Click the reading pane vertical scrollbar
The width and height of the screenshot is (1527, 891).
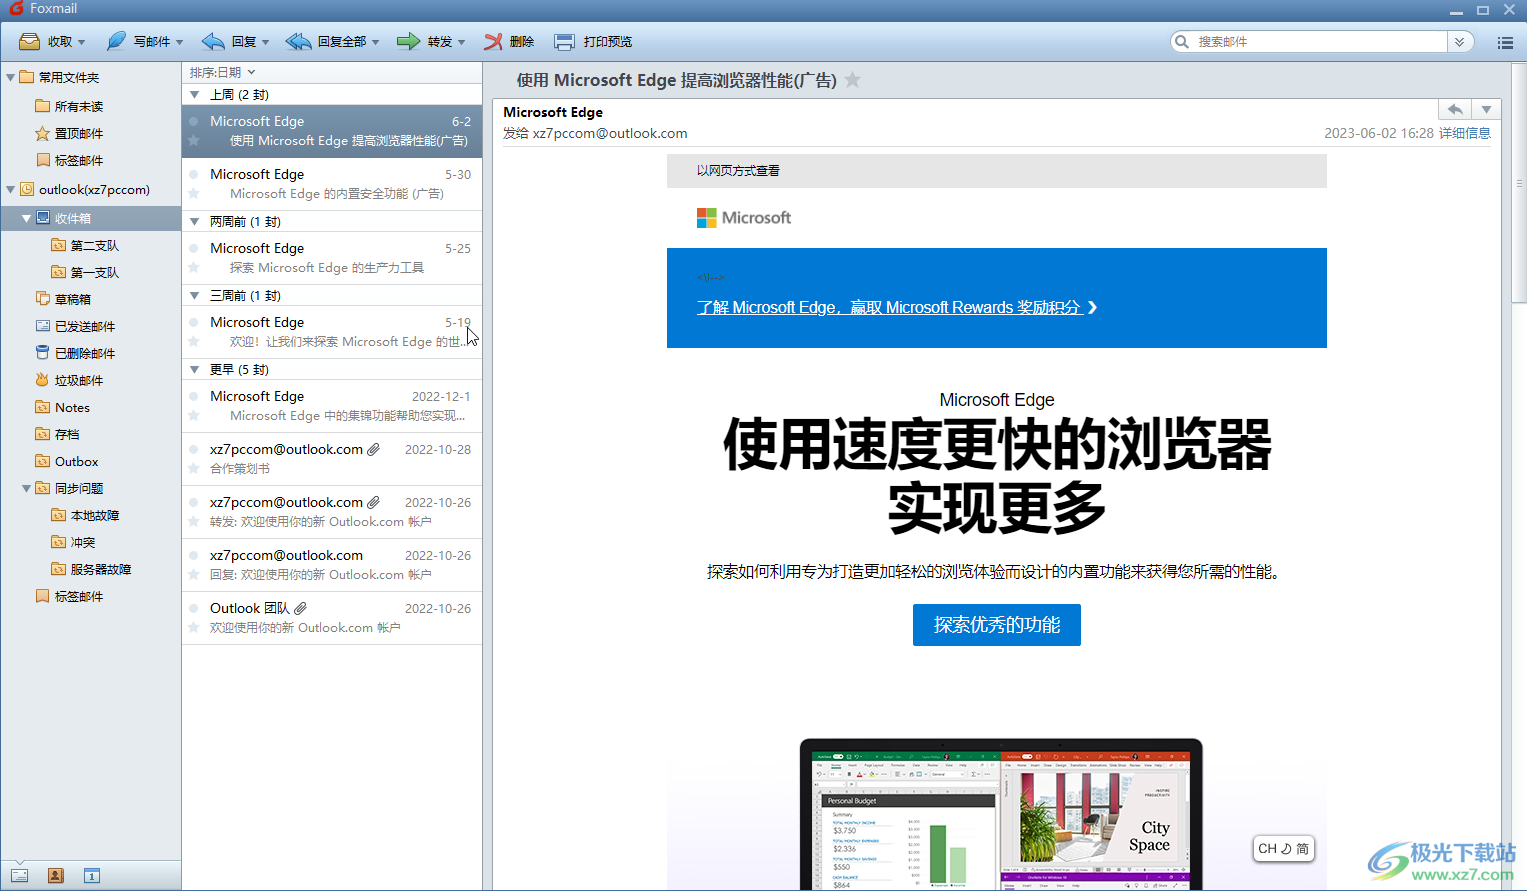tap(1520, 182)
